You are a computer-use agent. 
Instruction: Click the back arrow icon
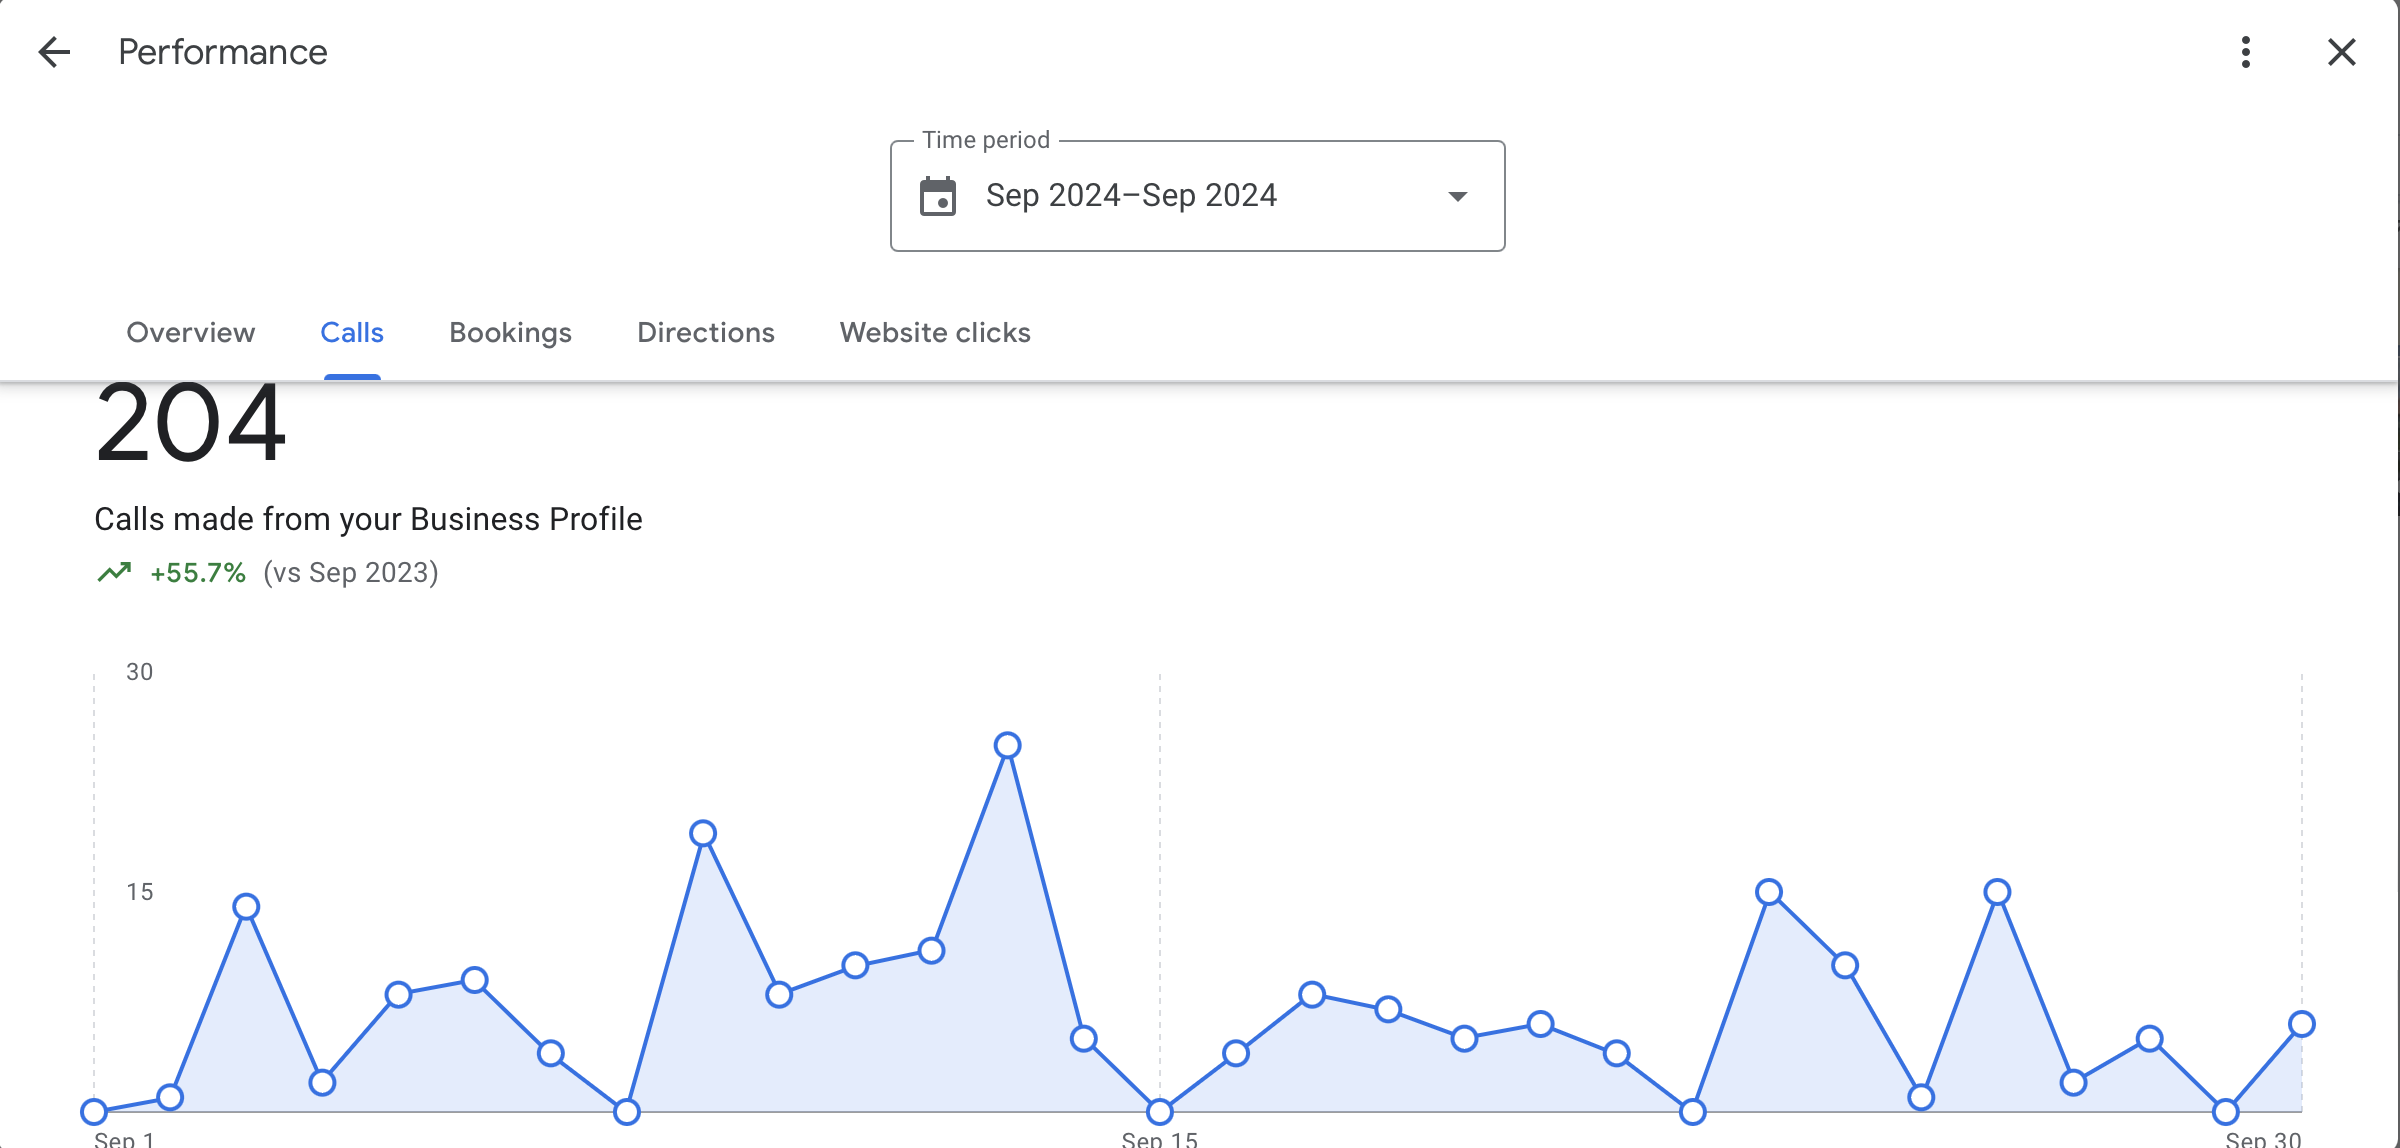pos(54,52)
